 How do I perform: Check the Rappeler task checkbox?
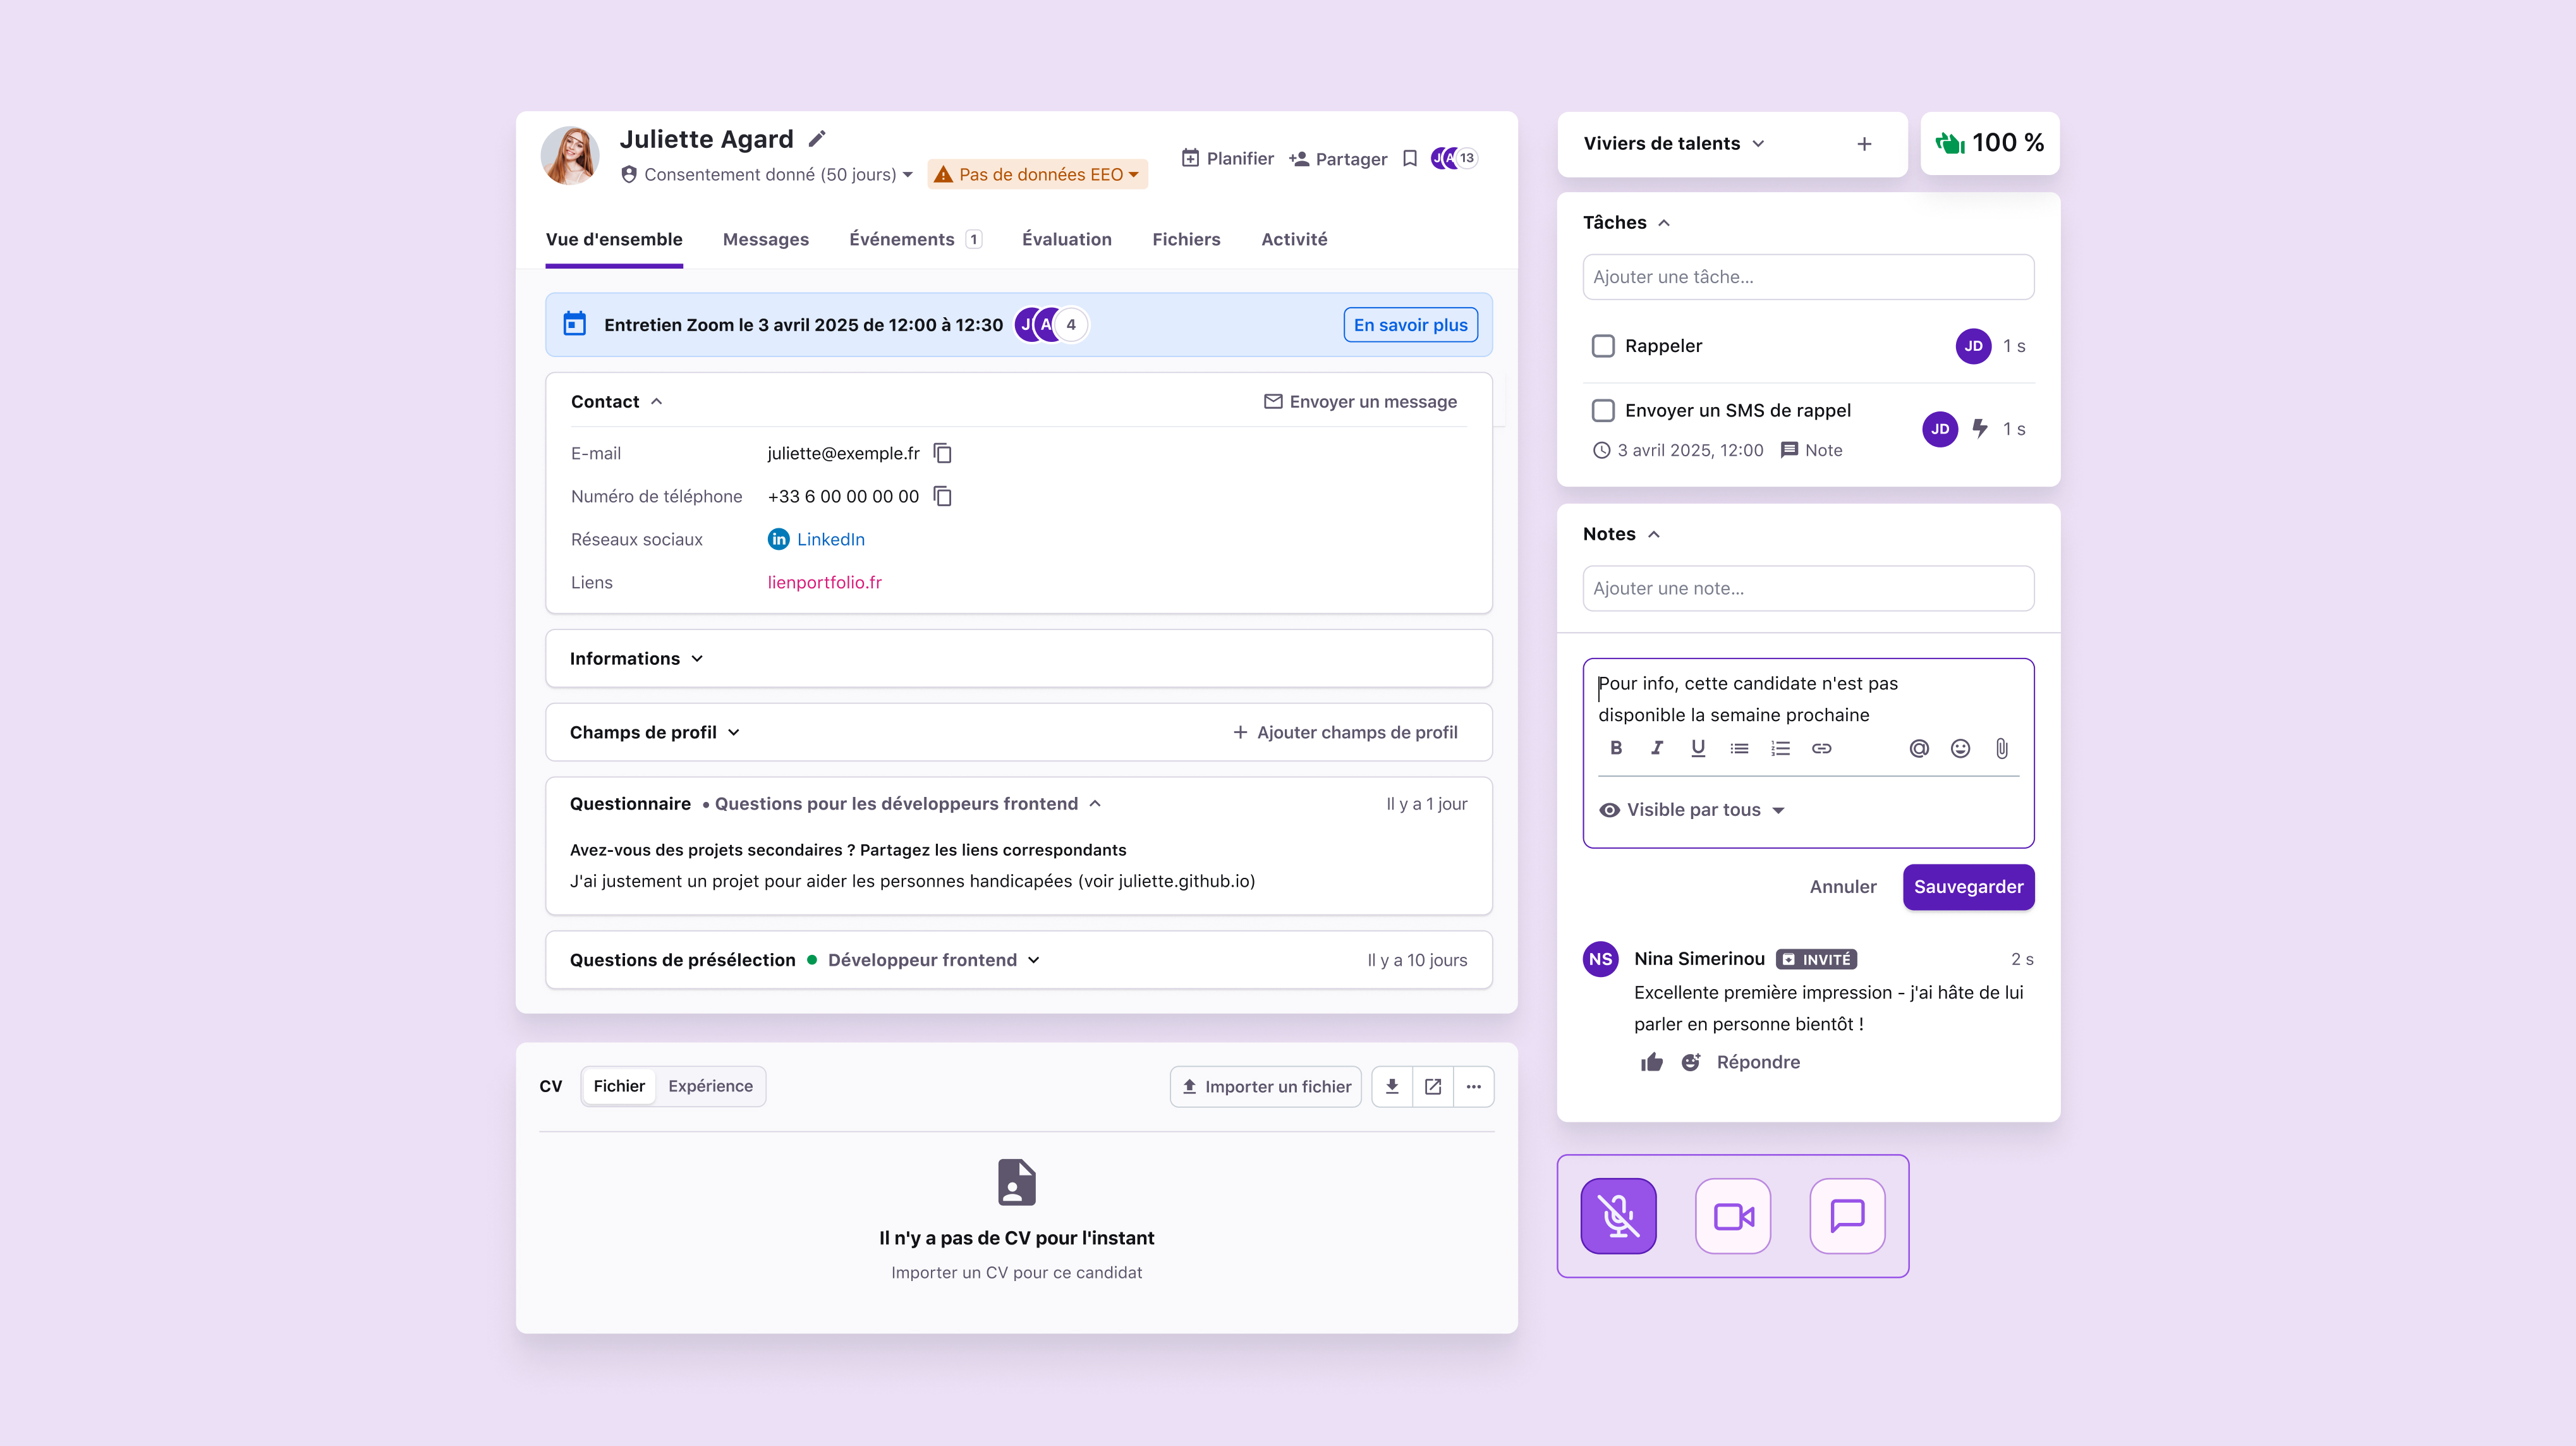click(x=1603, y=346)
